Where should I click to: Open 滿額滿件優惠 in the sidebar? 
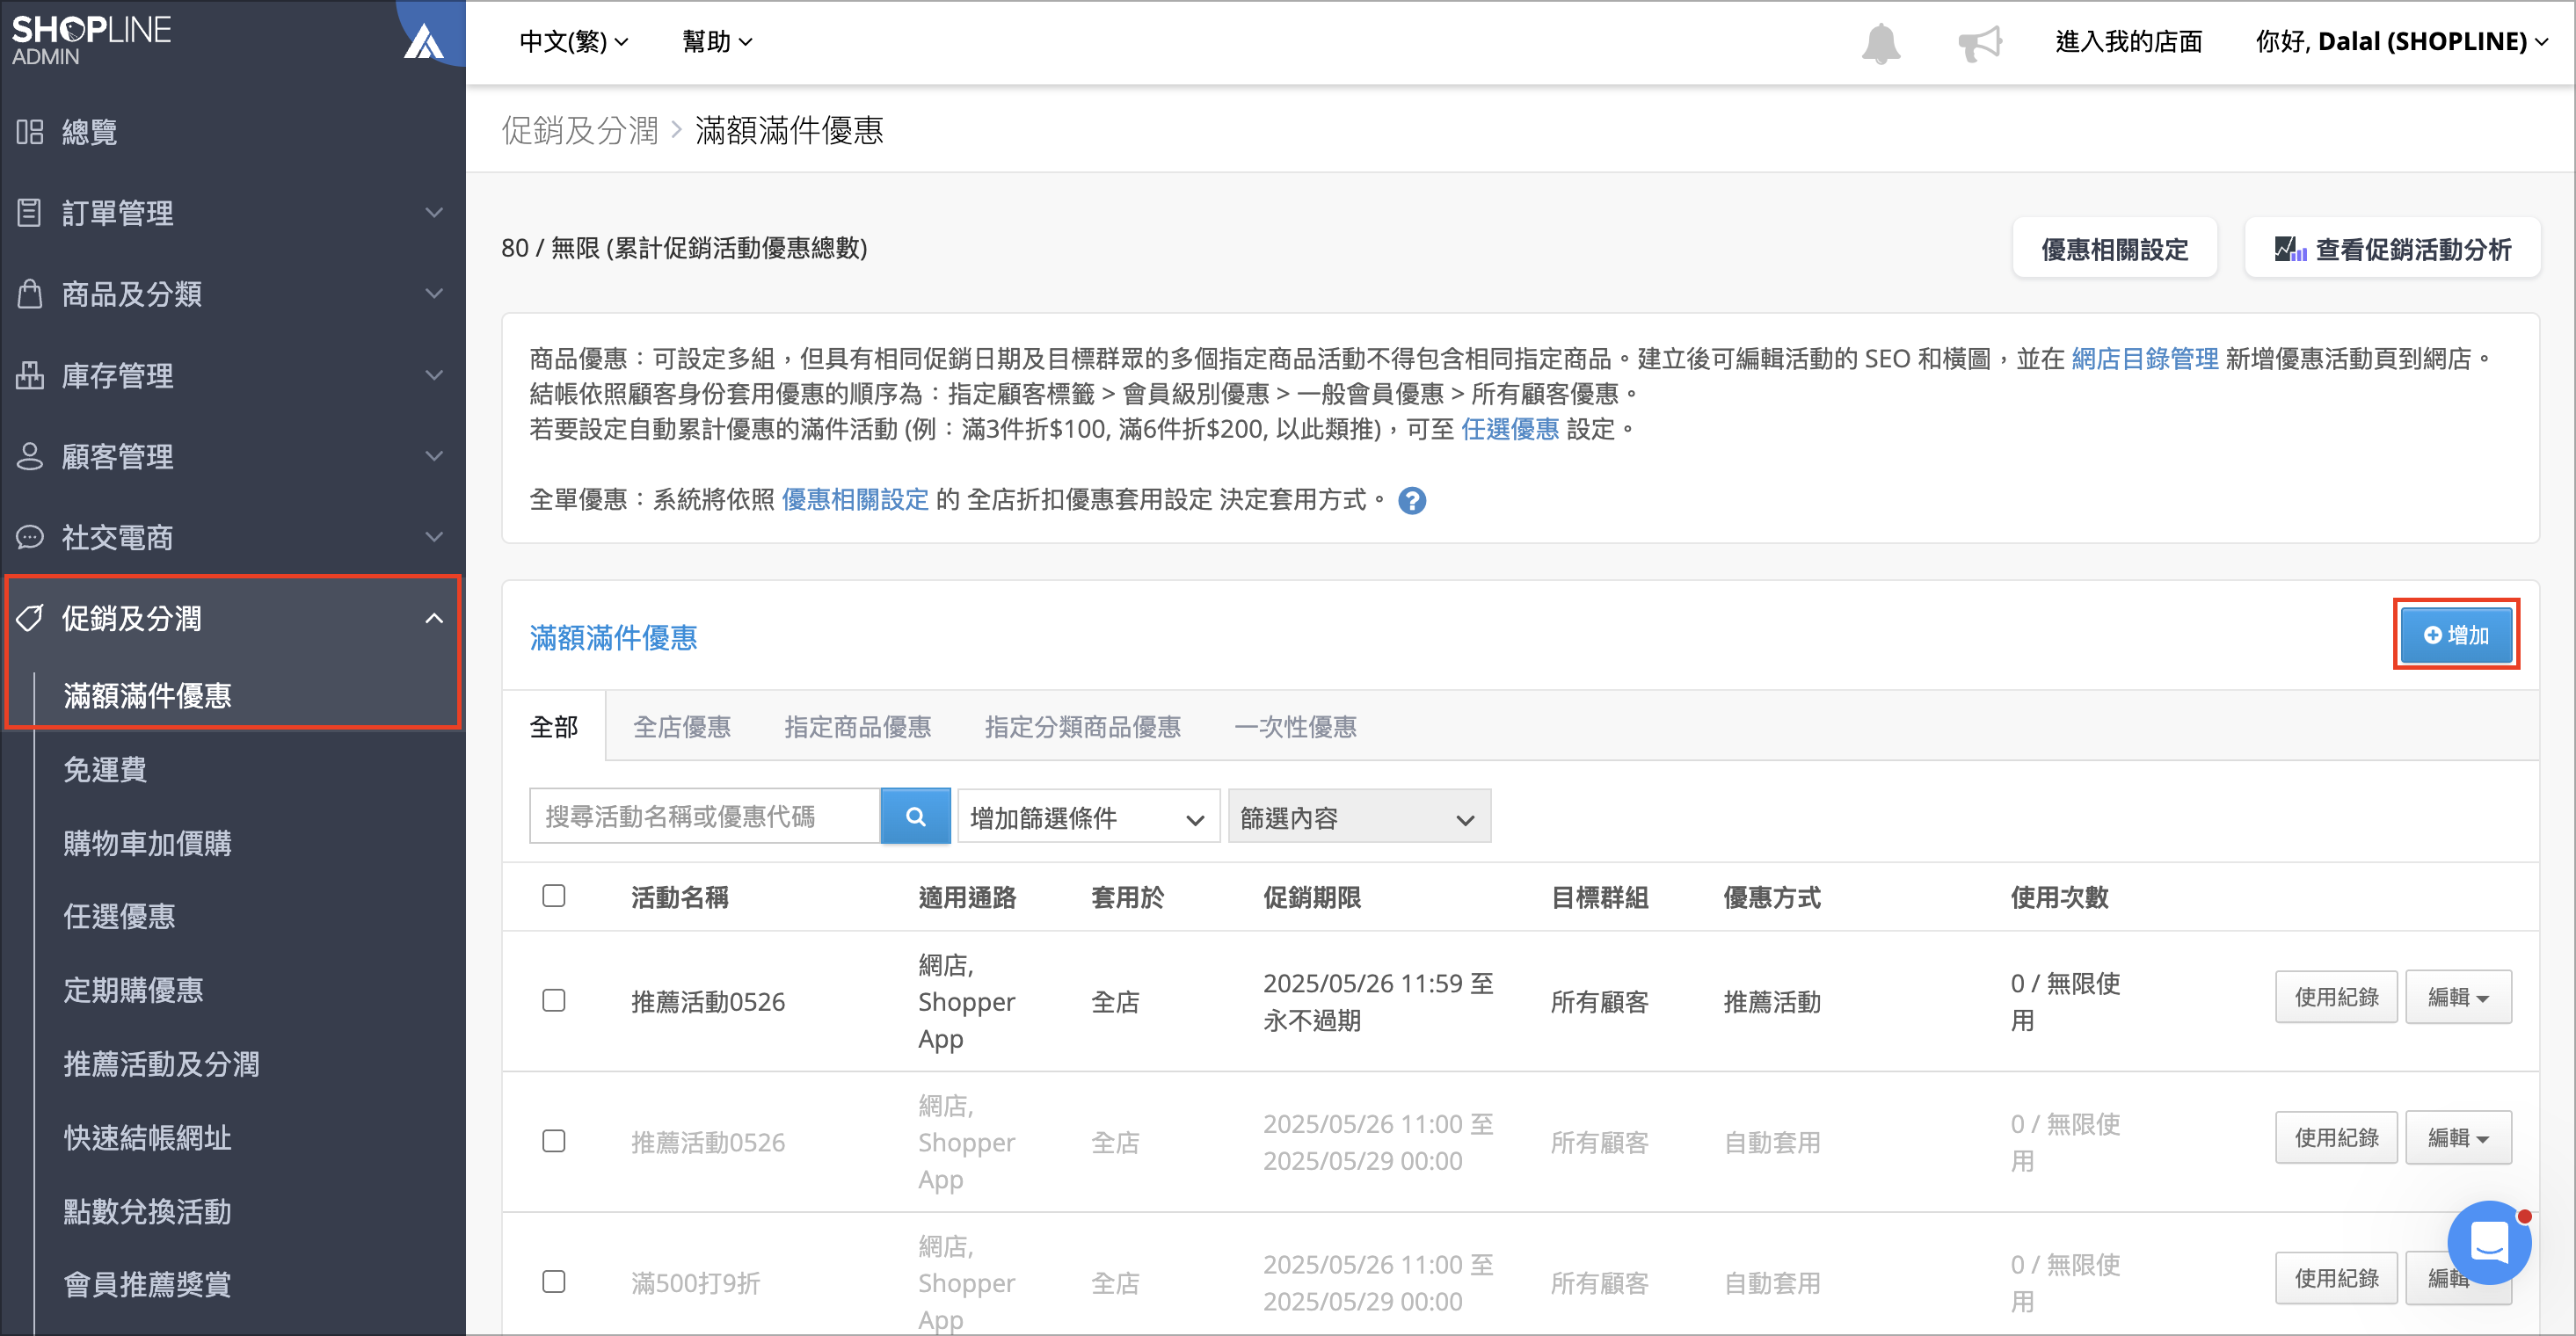pos(147,695)
